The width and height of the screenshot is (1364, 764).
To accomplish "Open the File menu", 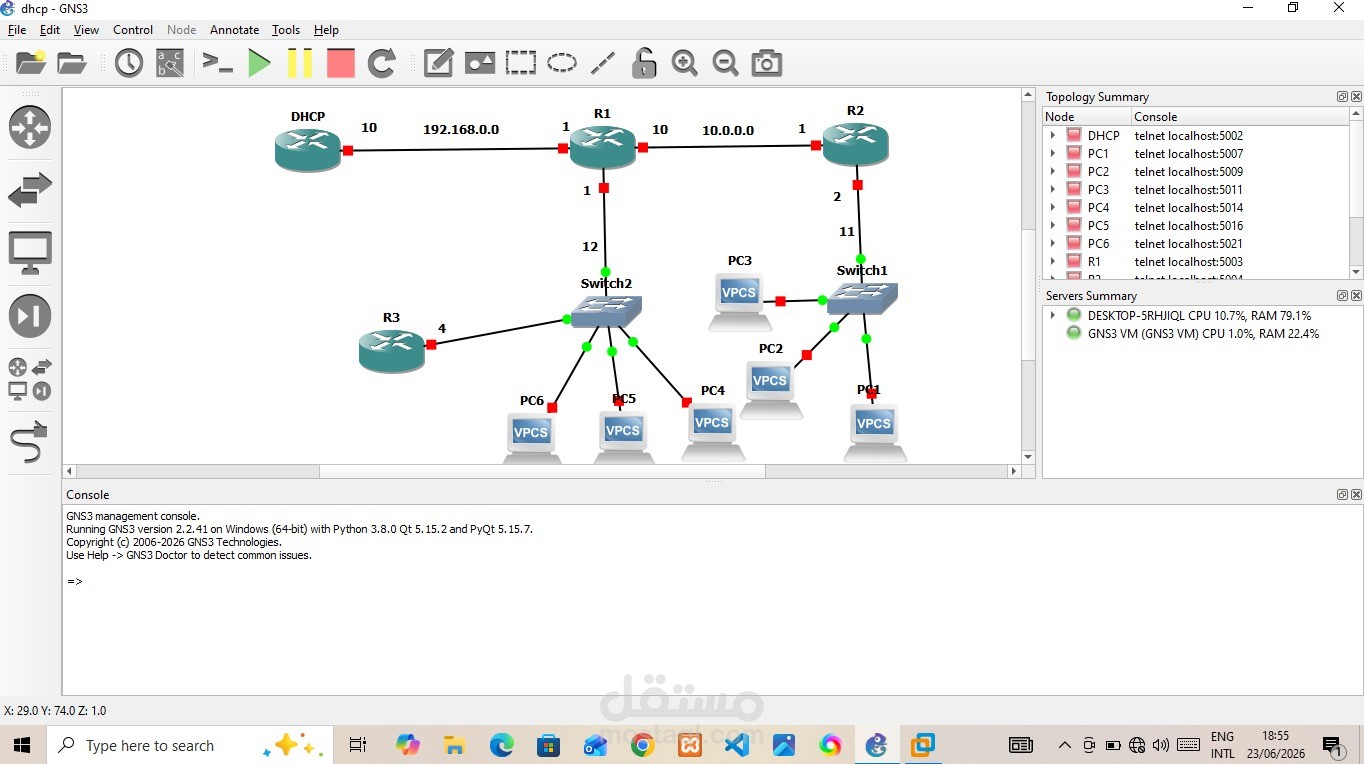I will (x=17, y=30).
